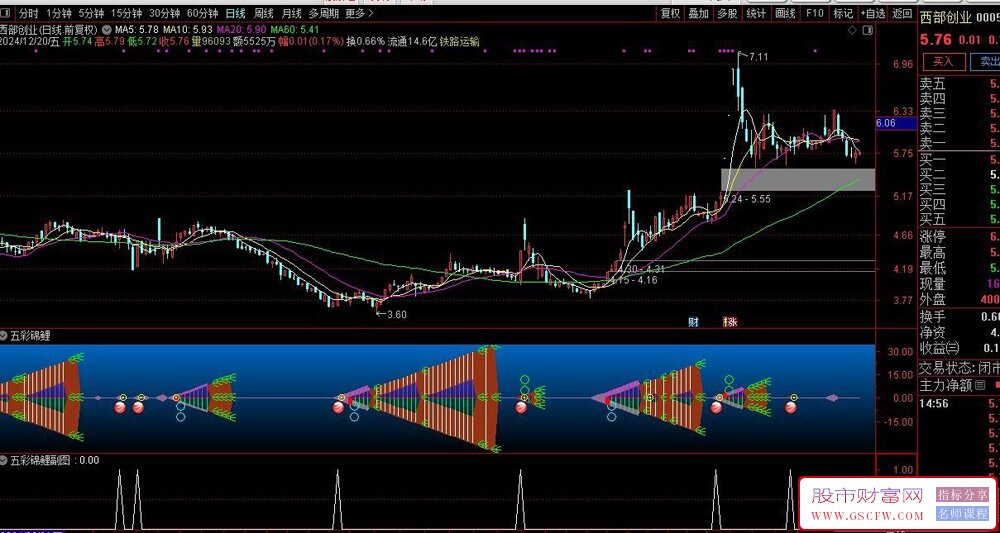The width and height of the screenshot is (1000, 533).
Task: Click the 4.30 - 4.31 gap label
Action: 641,269
